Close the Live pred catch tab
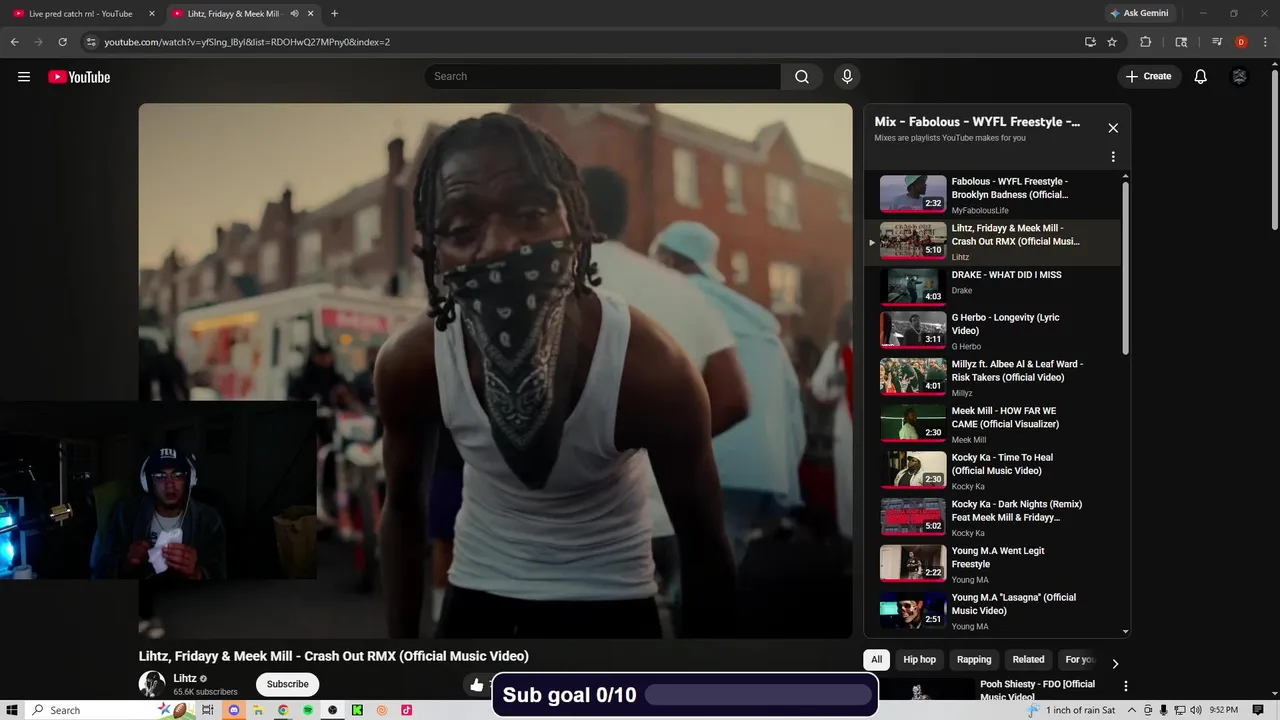Image resolution: width=1280 pixels, height=720 pixels. click(152, 14)
